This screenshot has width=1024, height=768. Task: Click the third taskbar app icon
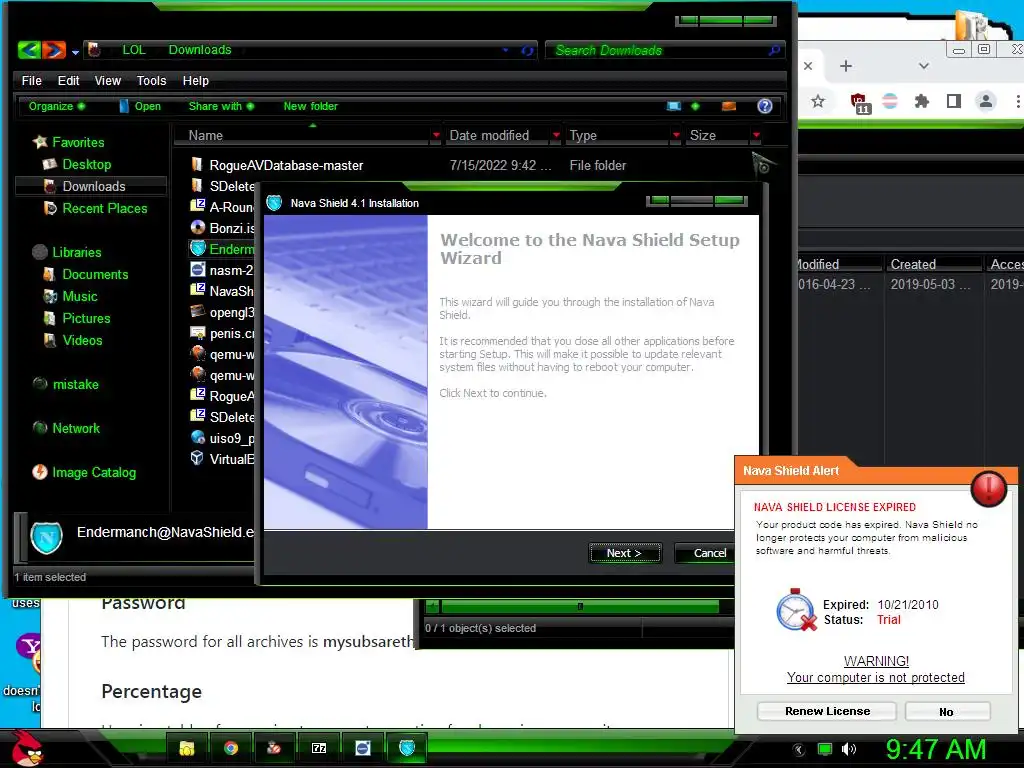[x=274, y=748]
